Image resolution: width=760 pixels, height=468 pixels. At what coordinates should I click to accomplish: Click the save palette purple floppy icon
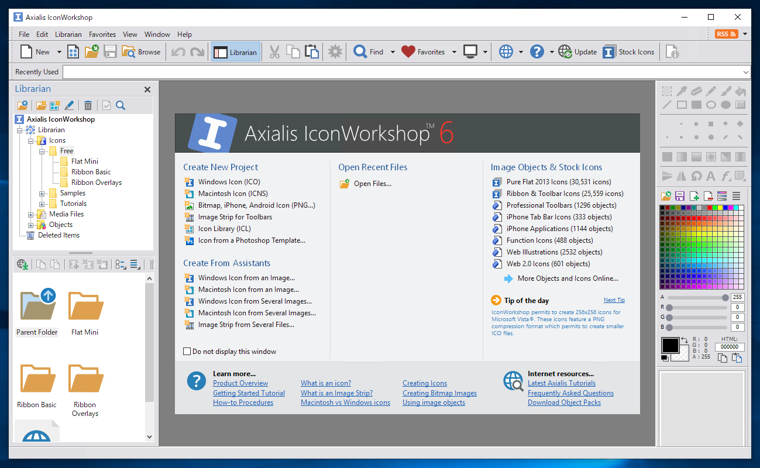click(x=680, y=196)
